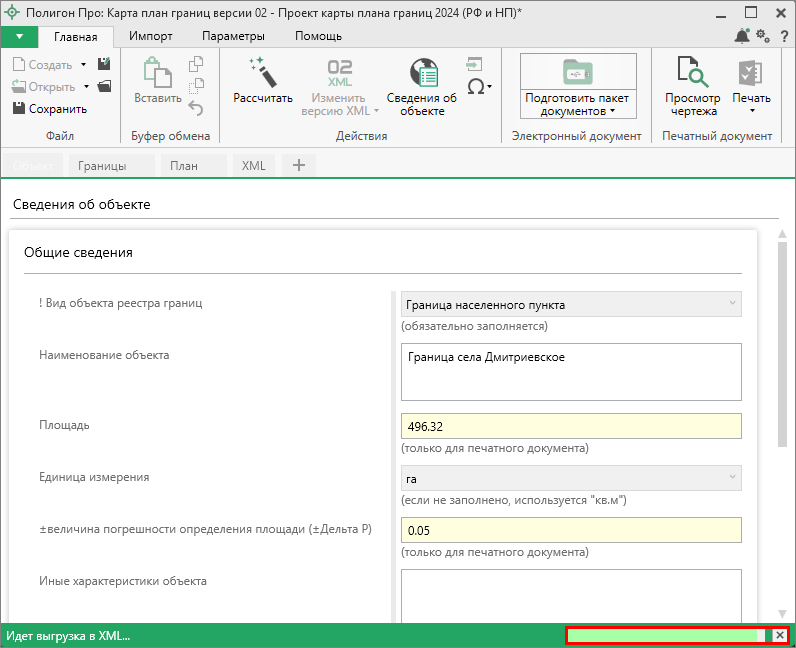Click the undo arrow in Буфер обмена

196,109
